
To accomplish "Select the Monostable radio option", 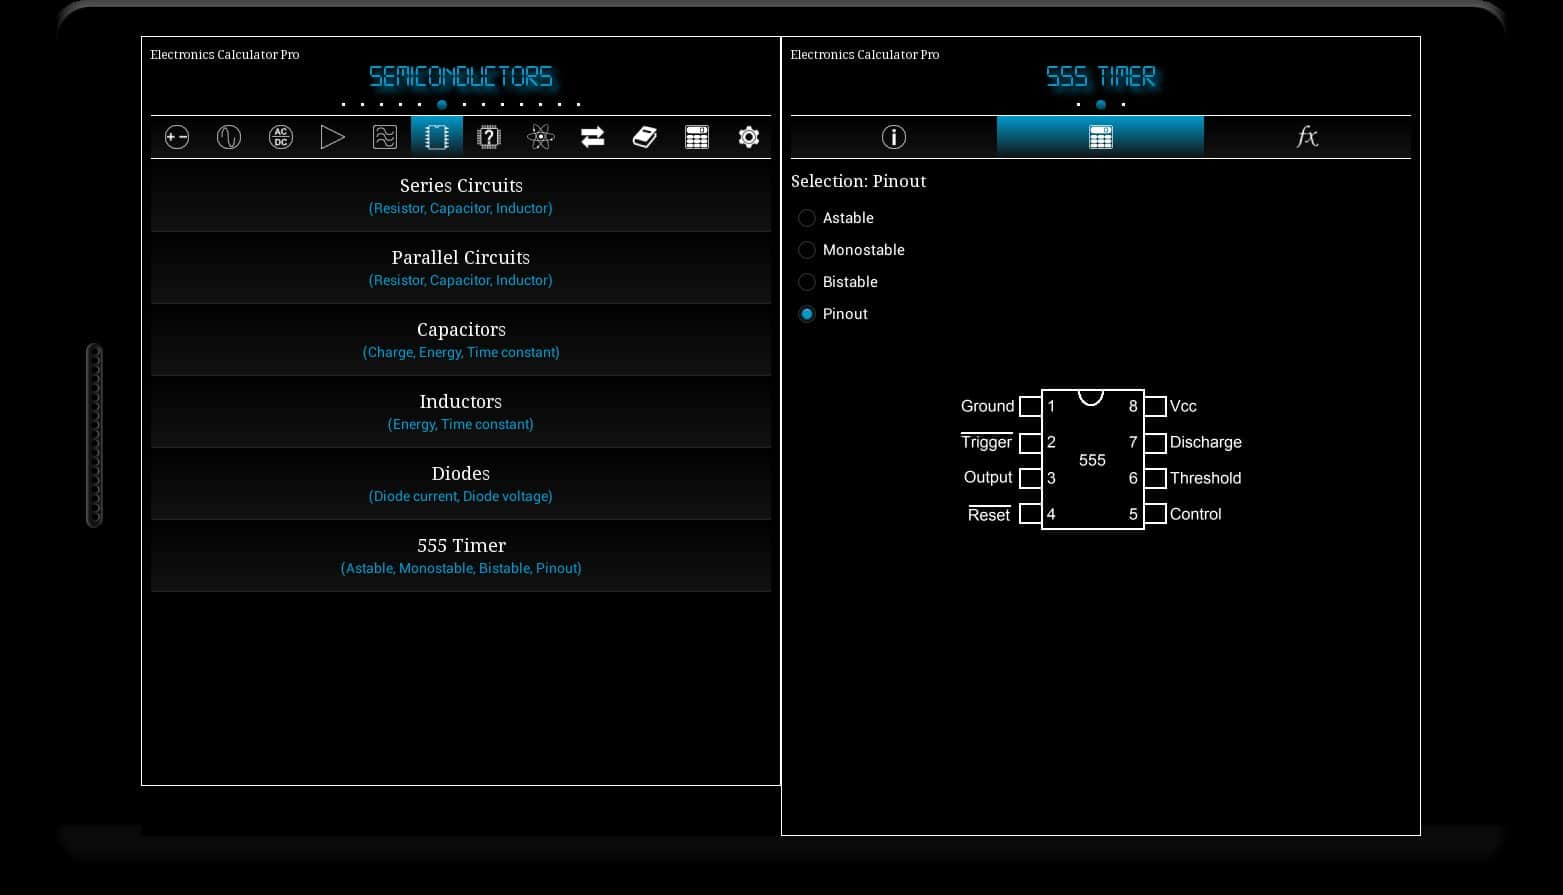I will click(x=807, y=250).
